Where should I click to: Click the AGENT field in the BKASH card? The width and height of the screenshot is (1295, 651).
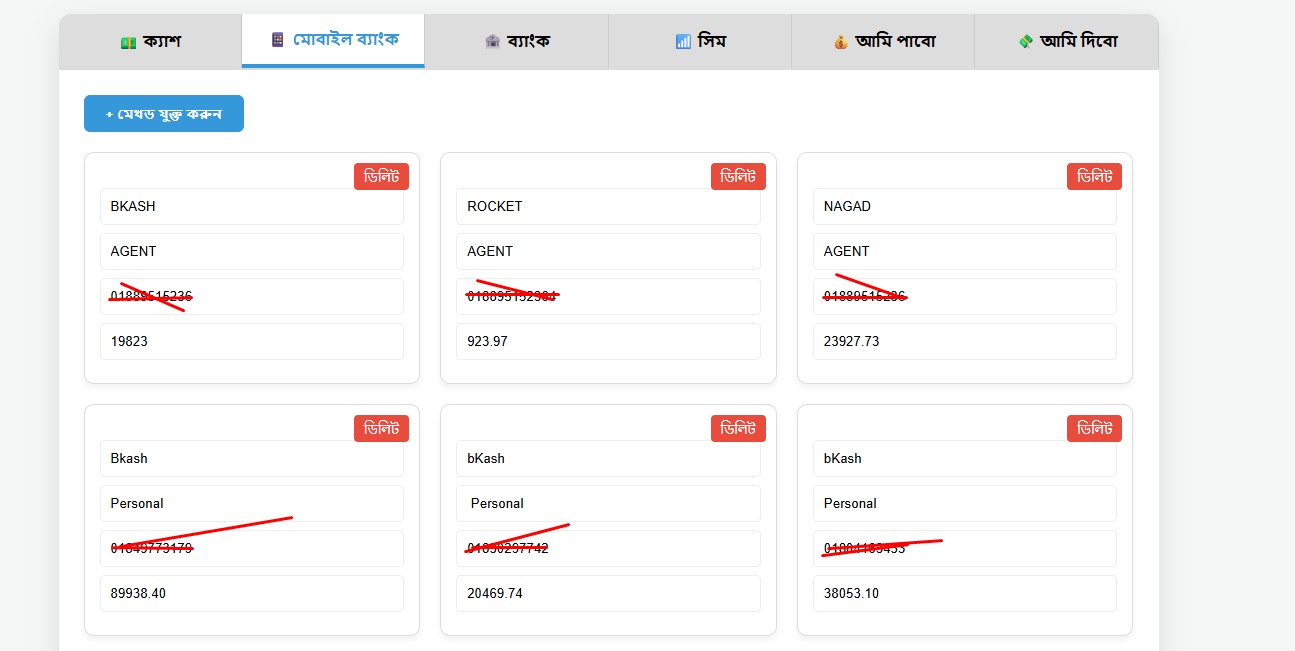252,251
